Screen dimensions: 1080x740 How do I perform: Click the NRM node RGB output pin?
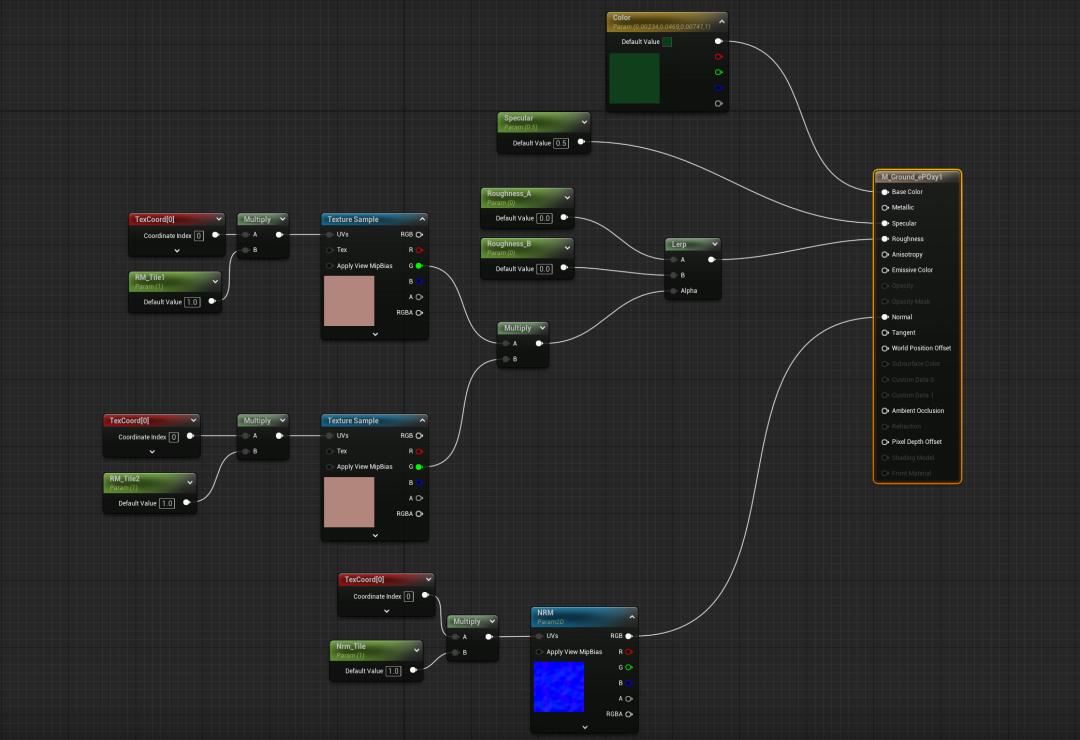point(628,636)
